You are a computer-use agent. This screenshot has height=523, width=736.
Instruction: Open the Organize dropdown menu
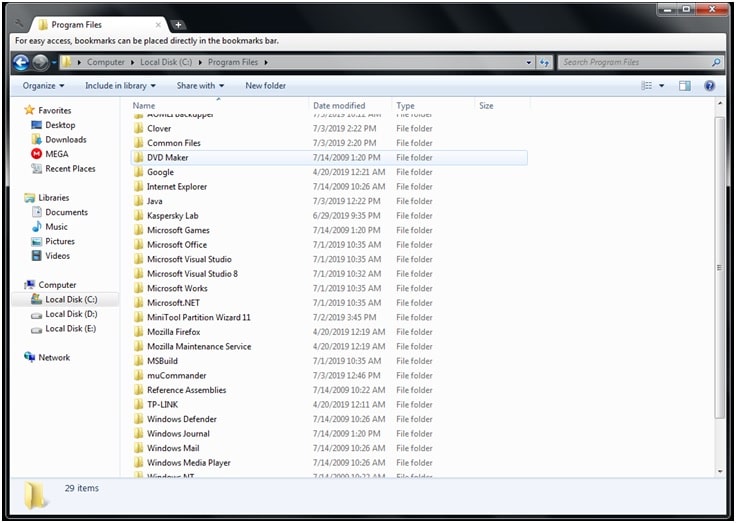pyautogui.click(x=43, y=86)
